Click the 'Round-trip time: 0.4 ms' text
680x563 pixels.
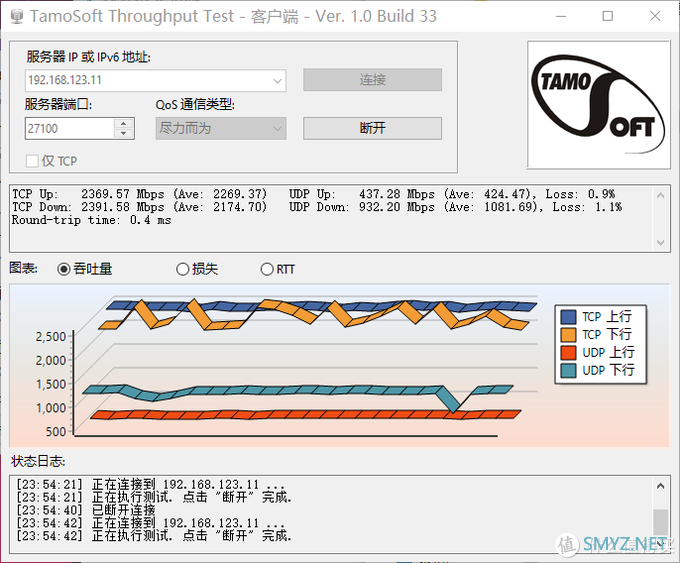[x=92, y=220]
